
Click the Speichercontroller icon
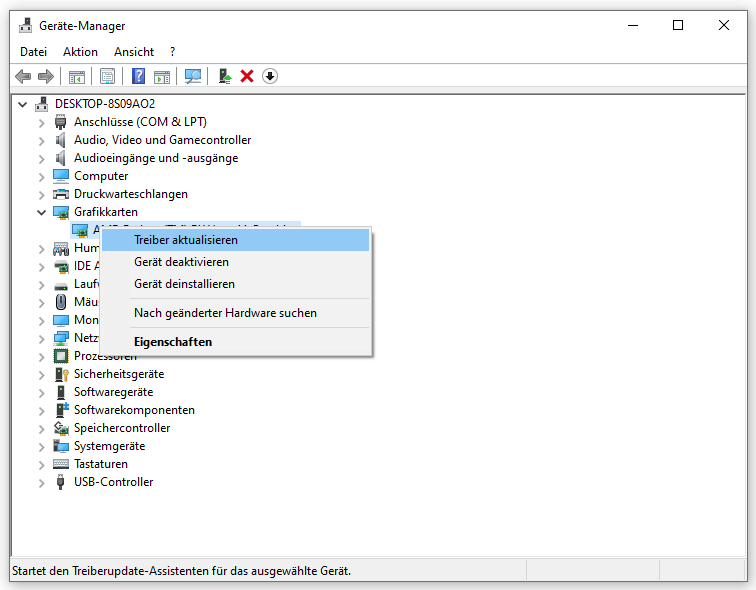pos(61,428)
